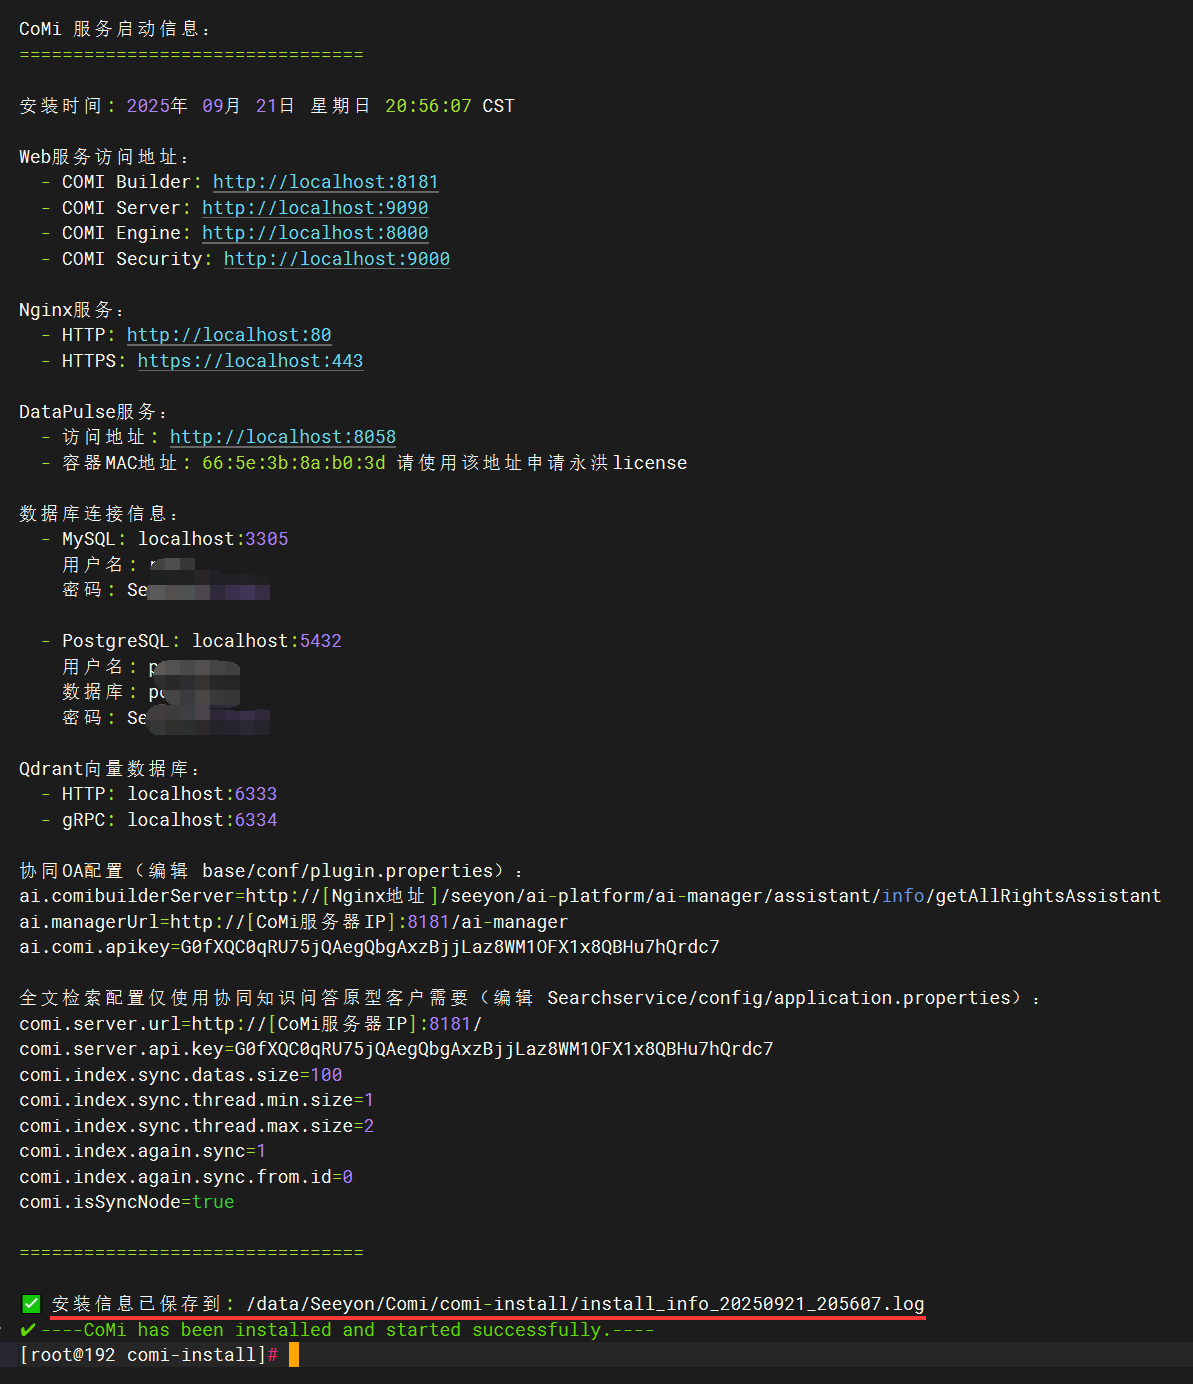Click the 'Qdrant向量数据库' section heading
Viewport: 1193px width, 1384px height.
(x=110, y=769)
